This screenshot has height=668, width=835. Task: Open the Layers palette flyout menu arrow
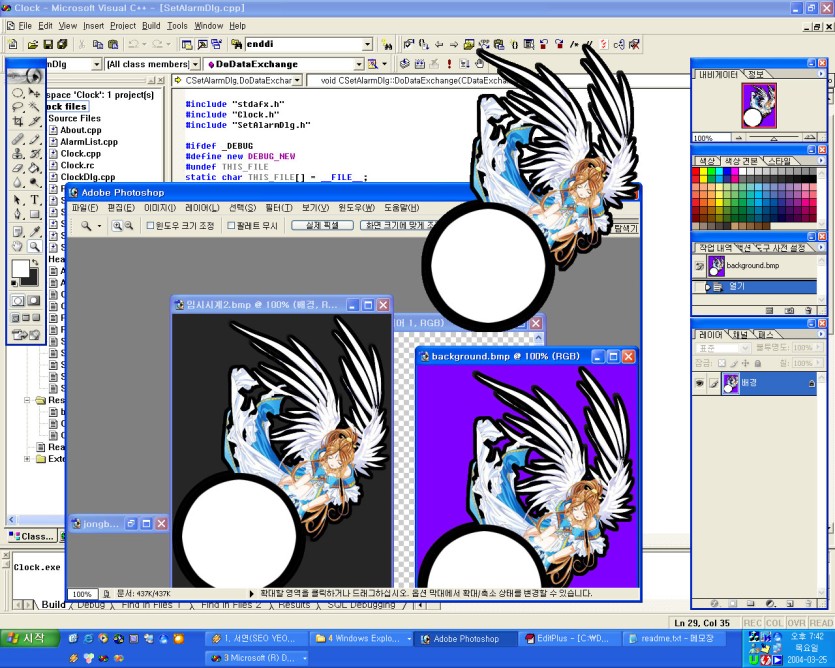click(821, 334)
